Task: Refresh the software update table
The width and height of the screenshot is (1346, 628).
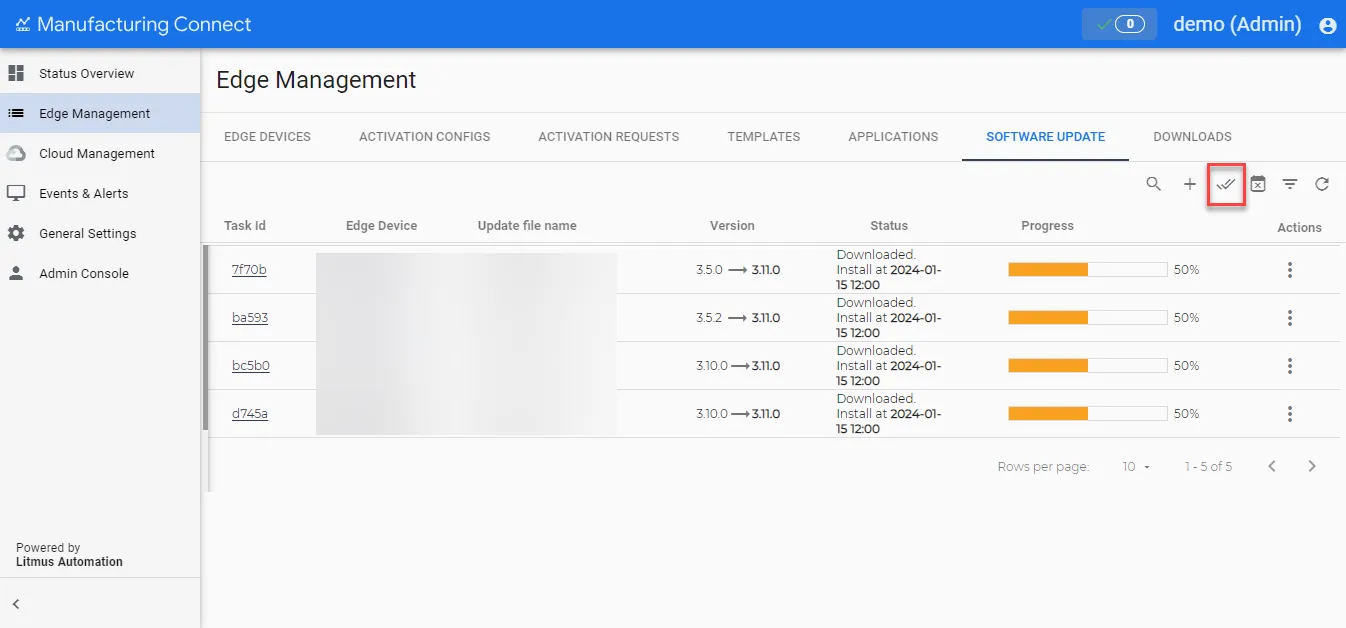Action: click(1322, 184)
